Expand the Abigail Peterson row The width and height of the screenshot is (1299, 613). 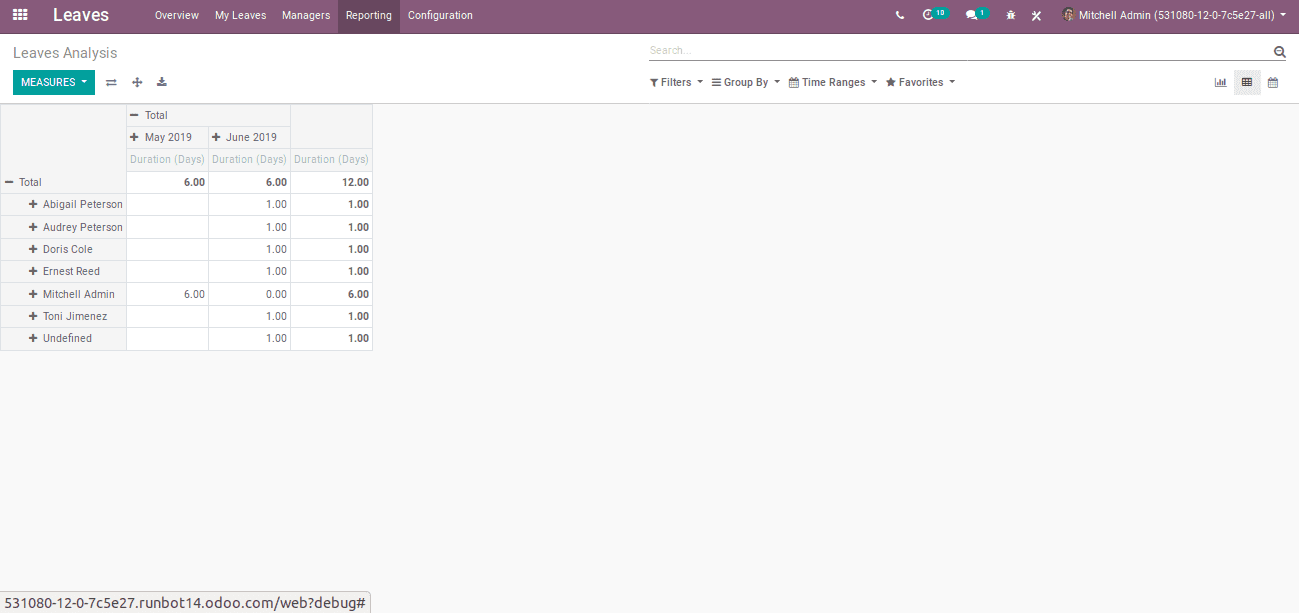(76, 204)
